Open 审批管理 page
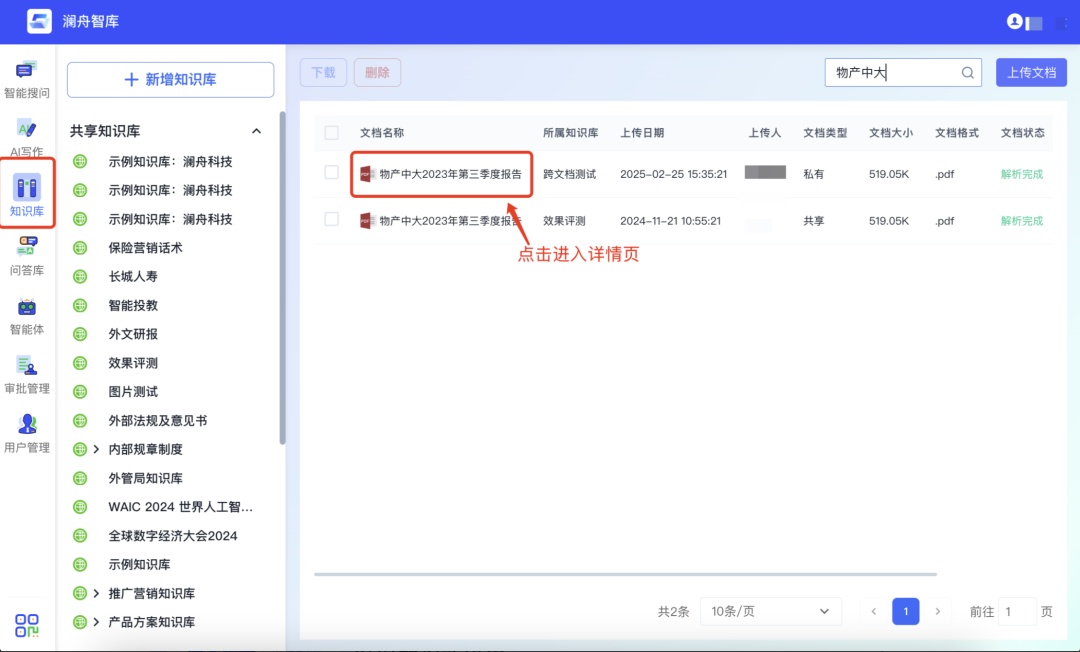The image size is (1080, 652). tap(26, 375)
